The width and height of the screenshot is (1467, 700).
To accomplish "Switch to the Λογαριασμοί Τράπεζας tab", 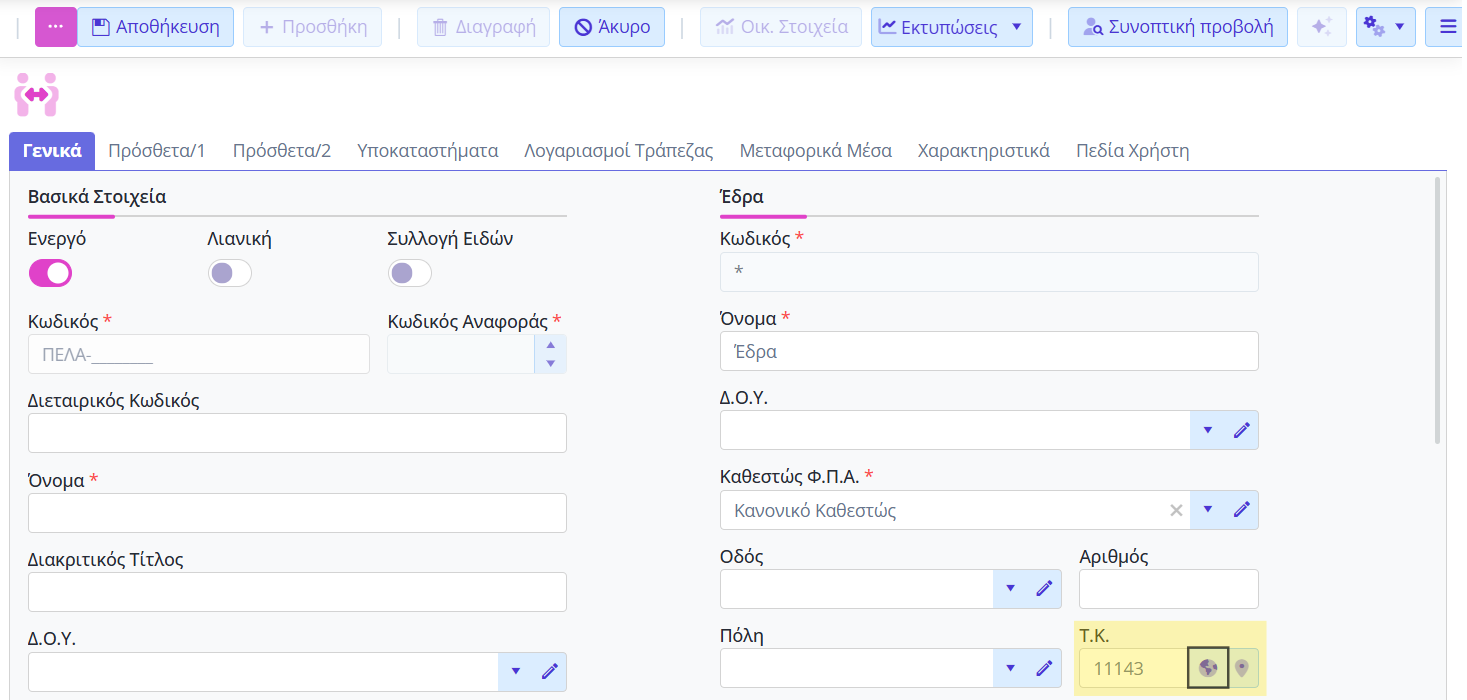I will pos(618,151).
